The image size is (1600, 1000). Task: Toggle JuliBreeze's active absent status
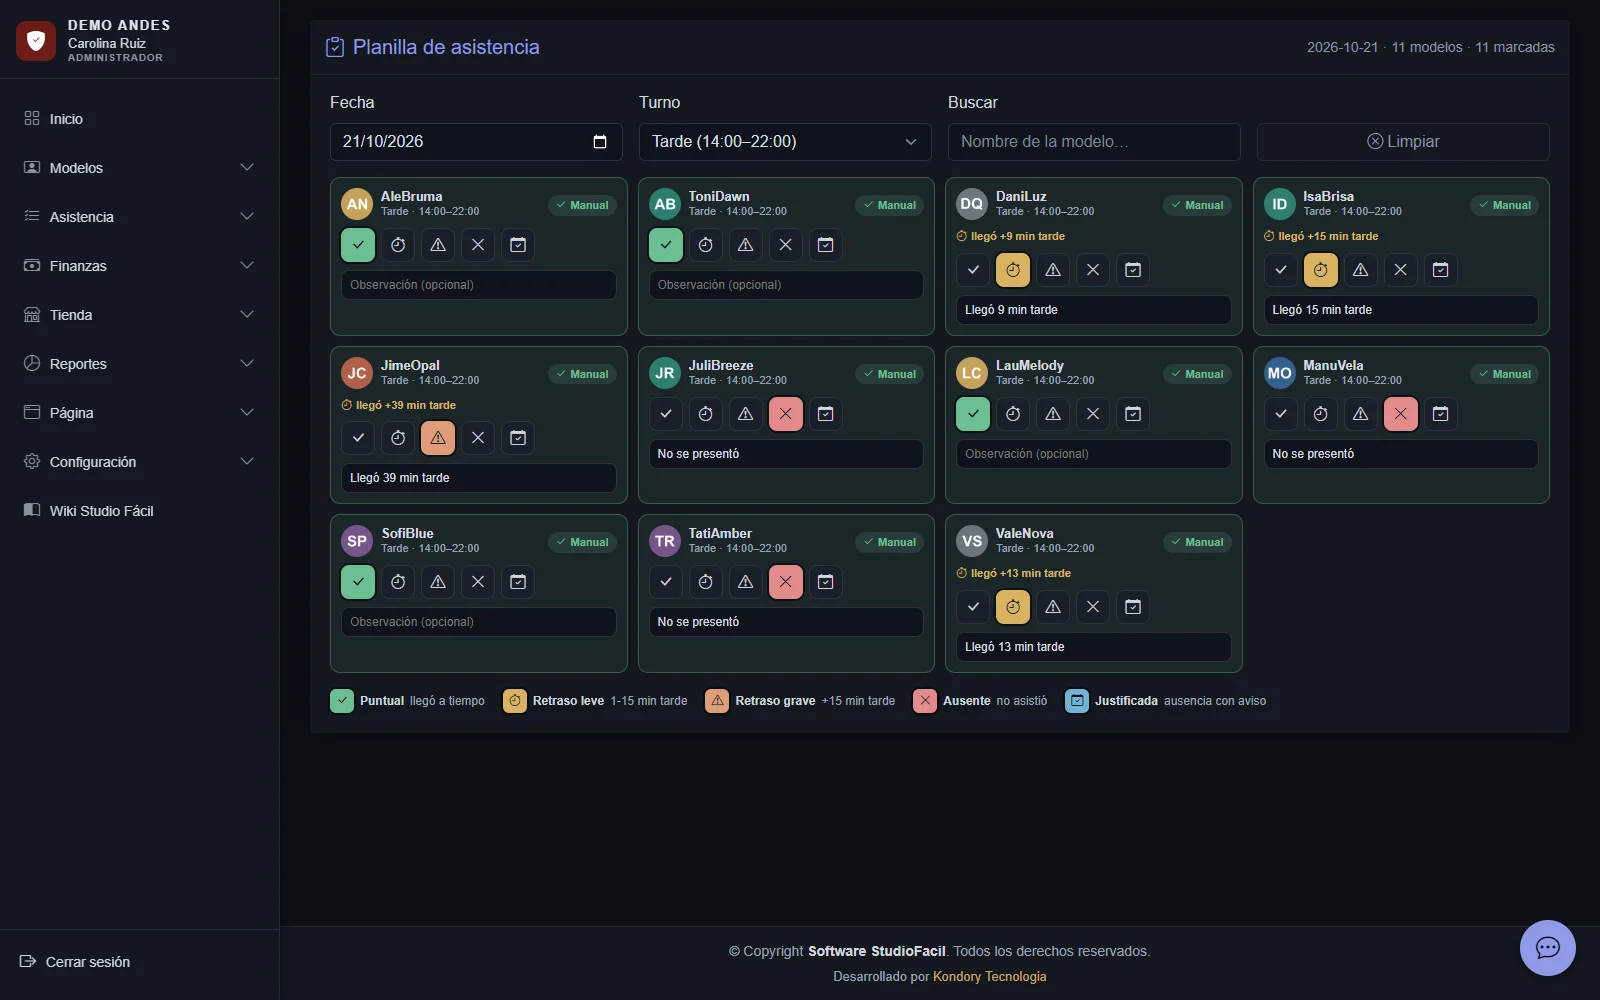pos(786,414)
